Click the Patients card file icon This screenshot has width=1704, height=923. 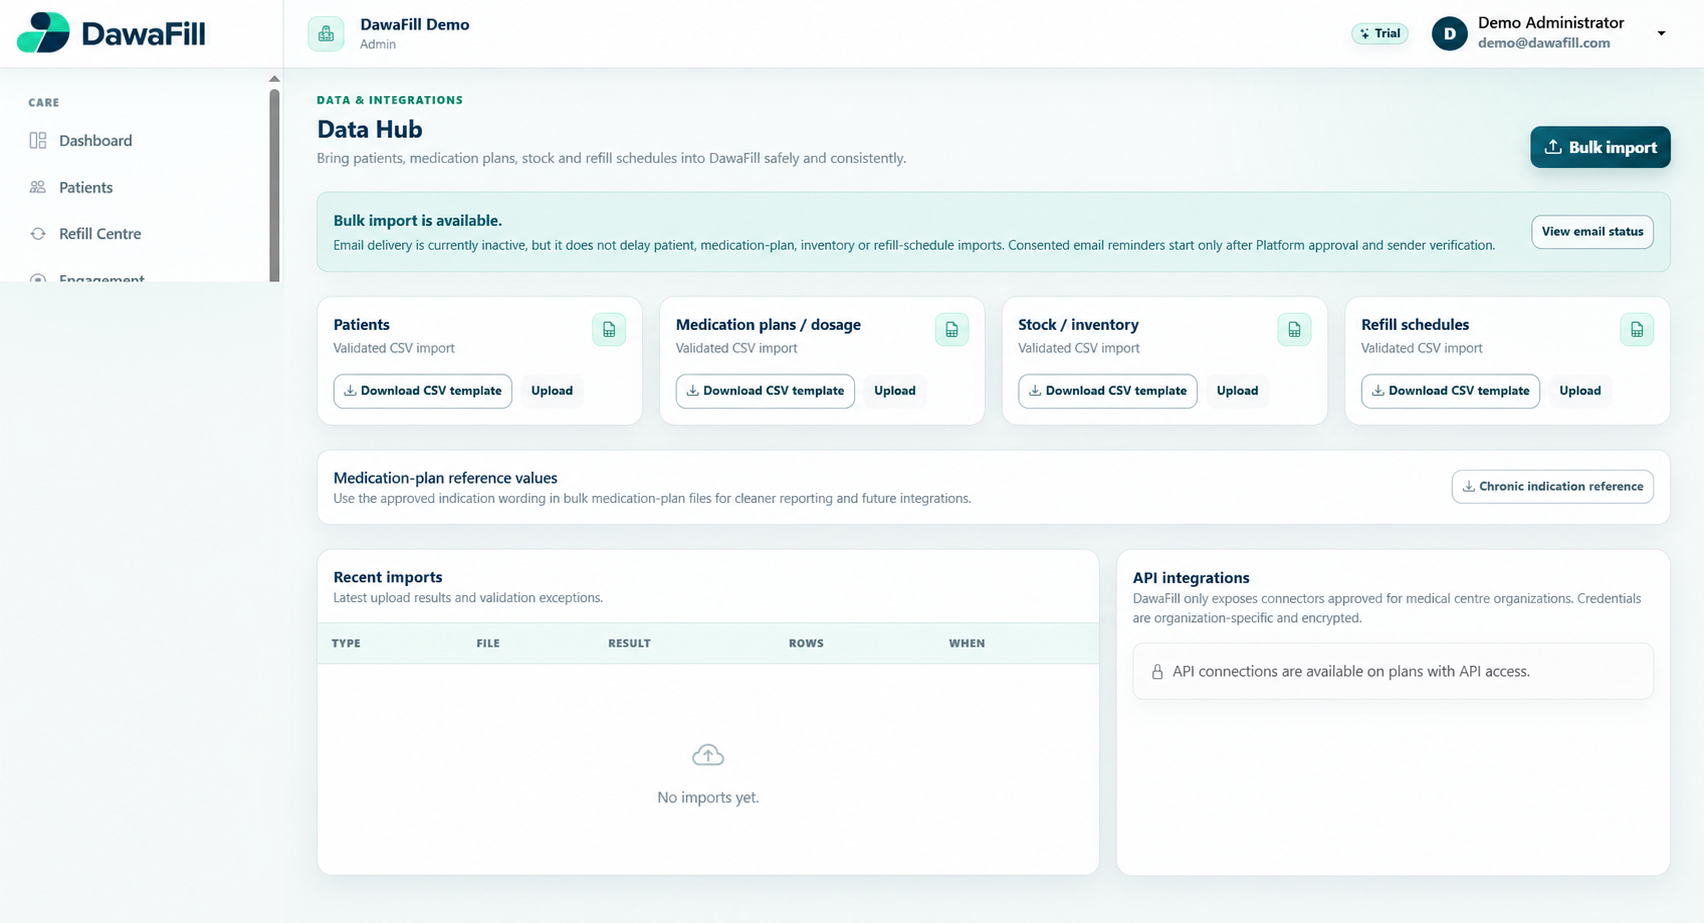pyautogui.click(x=609, y=329)
